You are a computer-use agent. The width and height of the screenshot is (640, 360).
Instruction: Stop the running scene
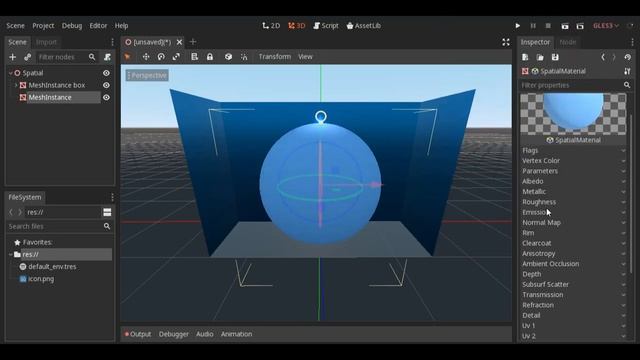(548, 26)
